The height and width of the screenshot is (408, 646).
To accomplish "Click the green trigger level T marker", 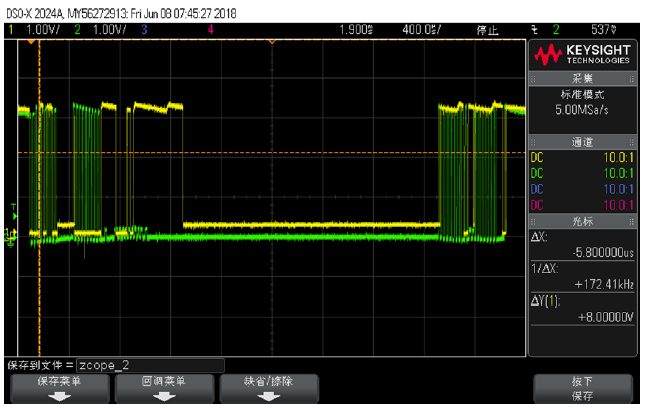I will click(x=14, y=213).
